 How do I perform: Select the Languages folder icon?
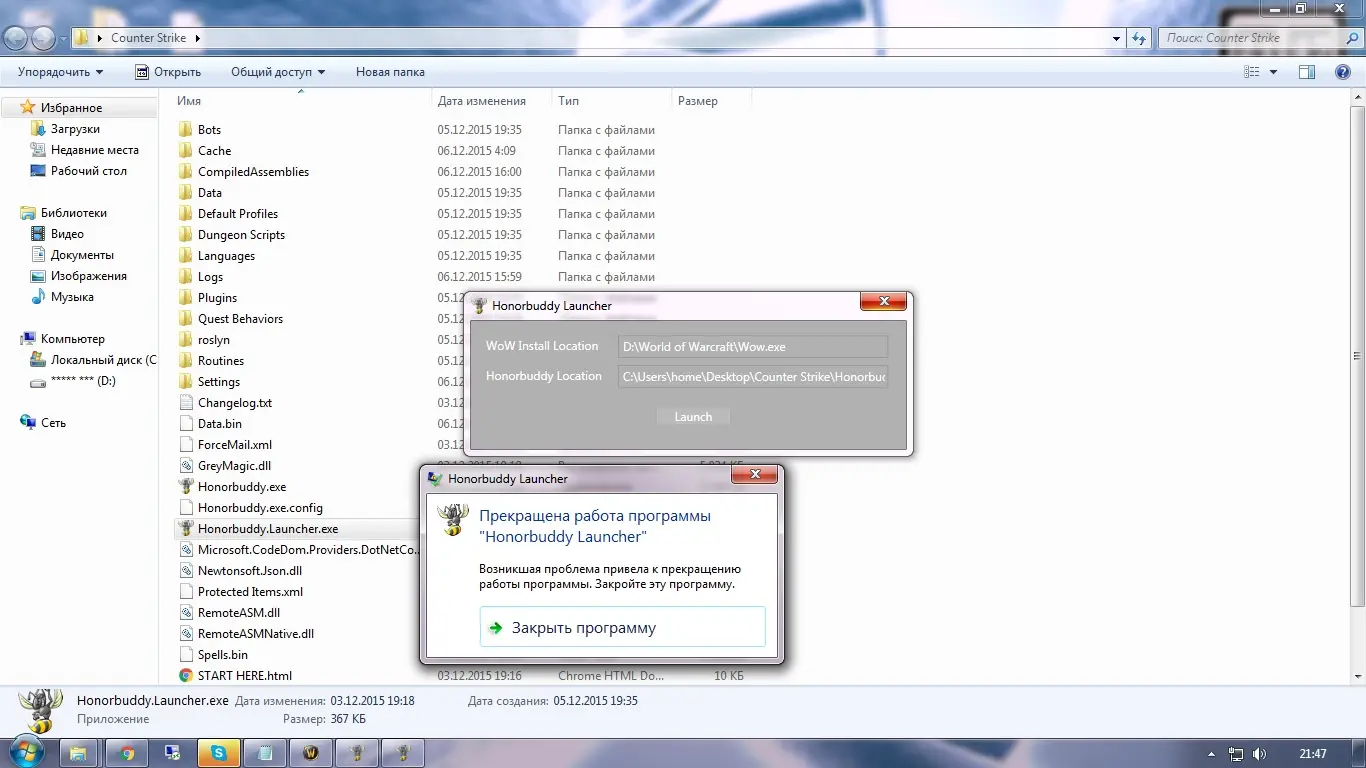[186, 256]
